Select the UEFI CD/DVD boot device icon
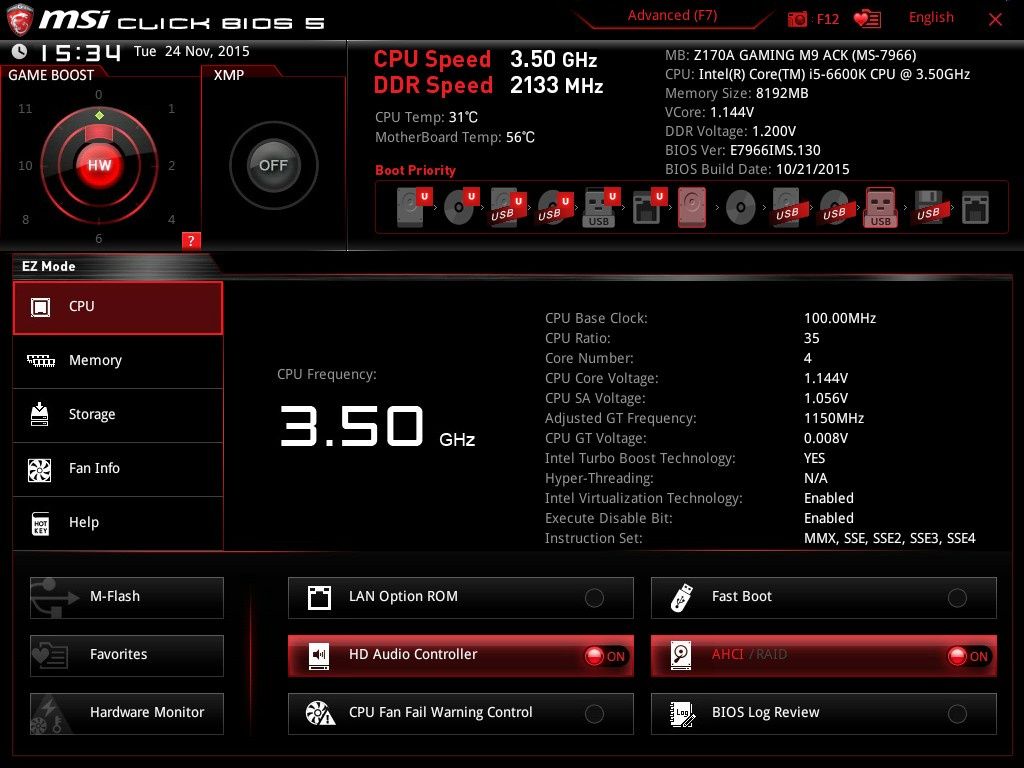The height and width of the screenshot is (768, 1024). coord(460,207)
